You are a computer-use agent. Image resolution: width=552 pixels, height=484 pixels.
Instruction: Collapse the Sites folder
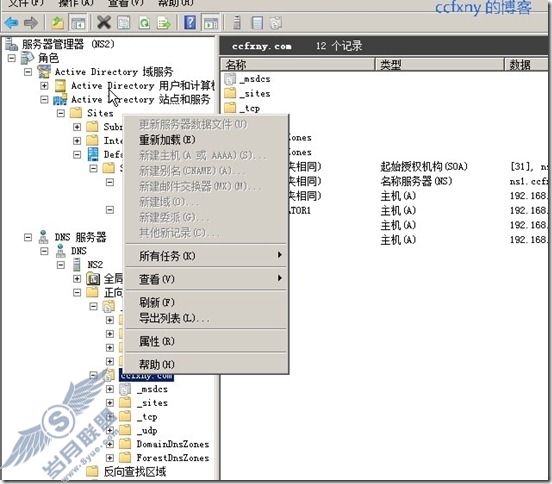point(61,113)
